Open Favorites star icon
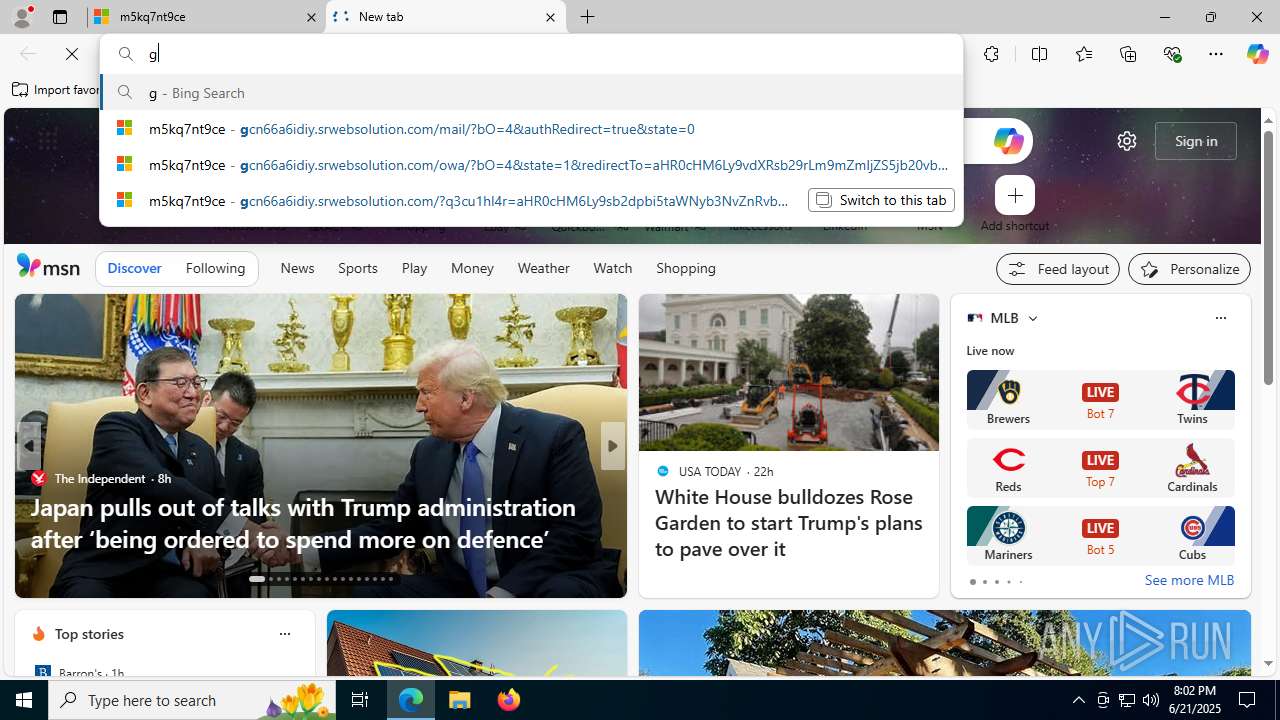The height and width of the screenshot is (720, 1280). pyautogui.click(x=1083, y=54)
